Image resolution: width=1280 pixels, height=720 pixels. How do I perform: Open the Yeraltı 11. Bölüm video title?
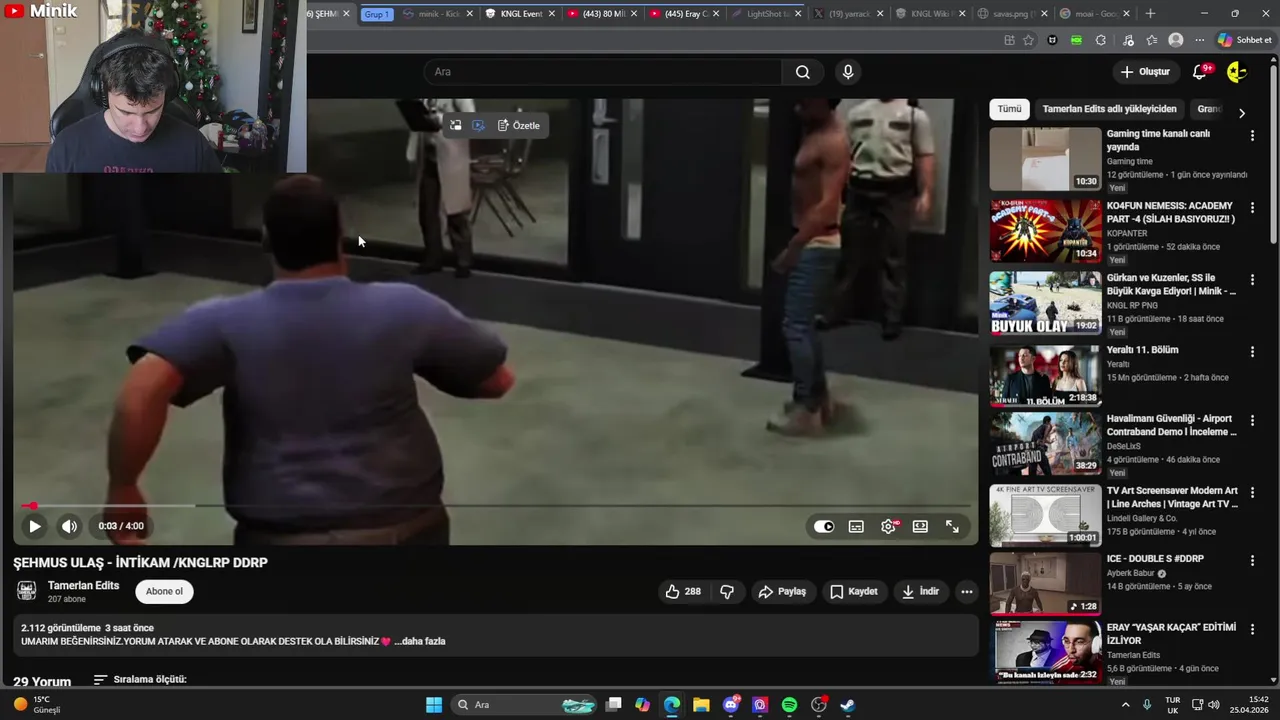pos(1142,350)
